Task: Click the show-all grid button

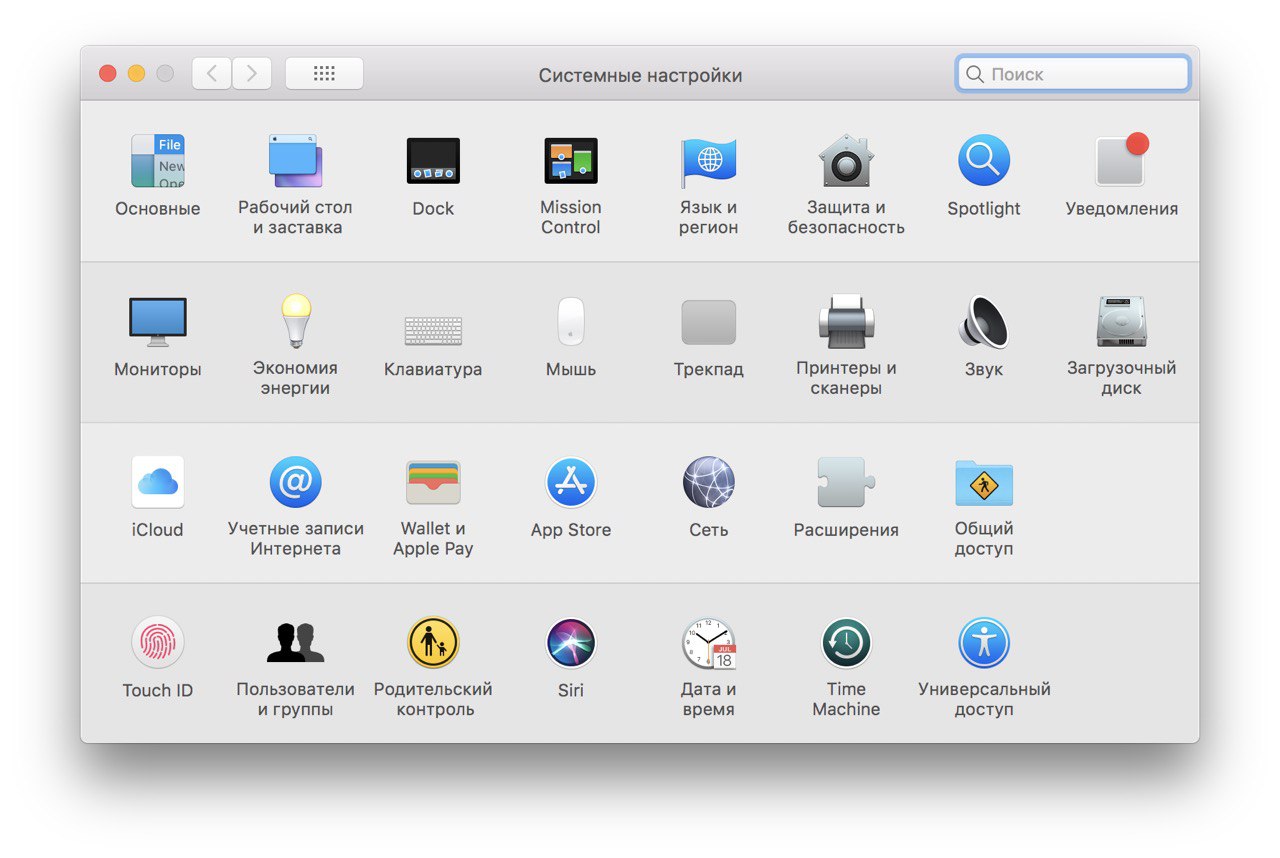Action: coord(324,73)
